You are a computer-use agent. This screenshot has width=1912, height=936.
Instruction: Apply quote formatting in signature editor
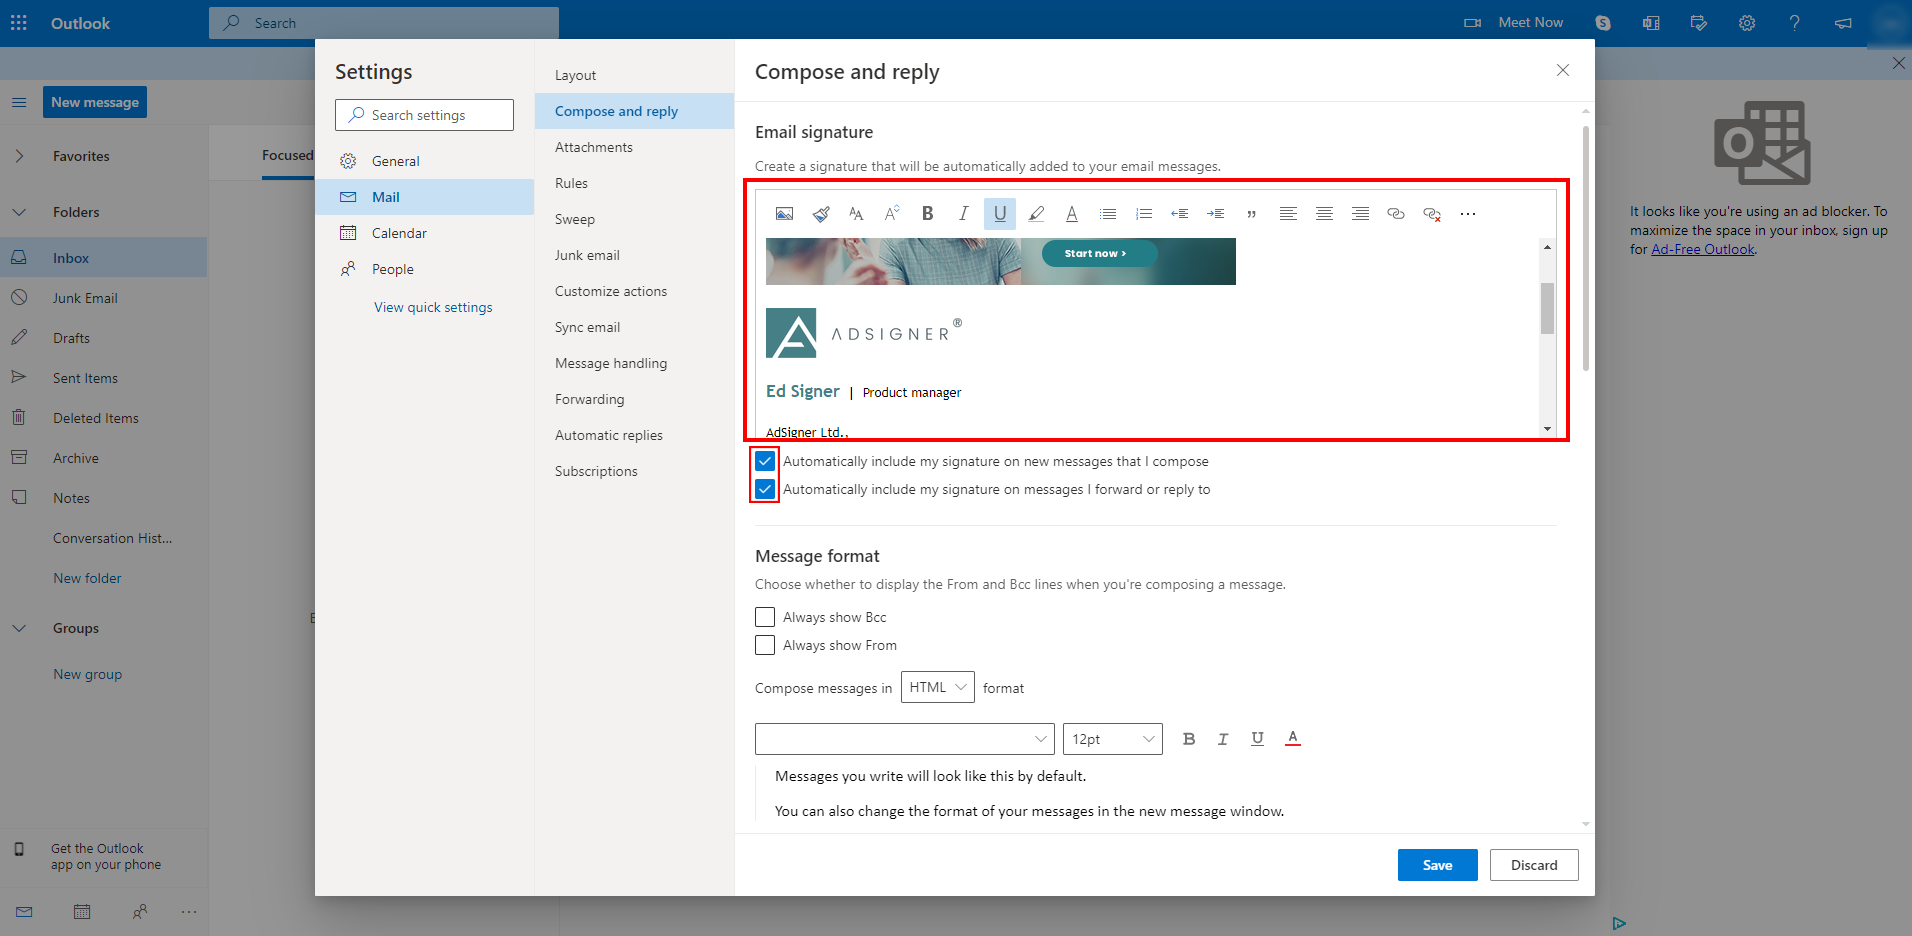pos(1252,214)
